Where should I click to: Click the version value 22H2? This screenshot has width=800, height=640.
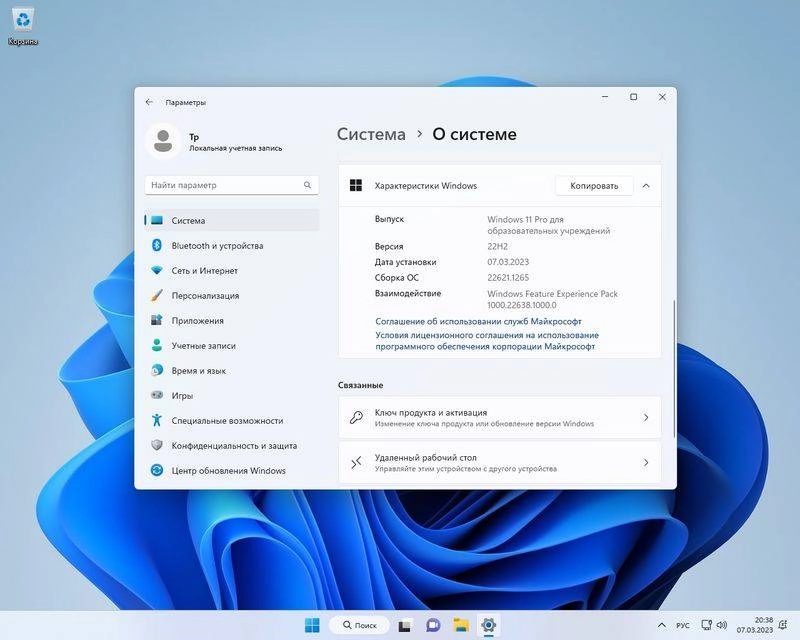click(497, 247)
